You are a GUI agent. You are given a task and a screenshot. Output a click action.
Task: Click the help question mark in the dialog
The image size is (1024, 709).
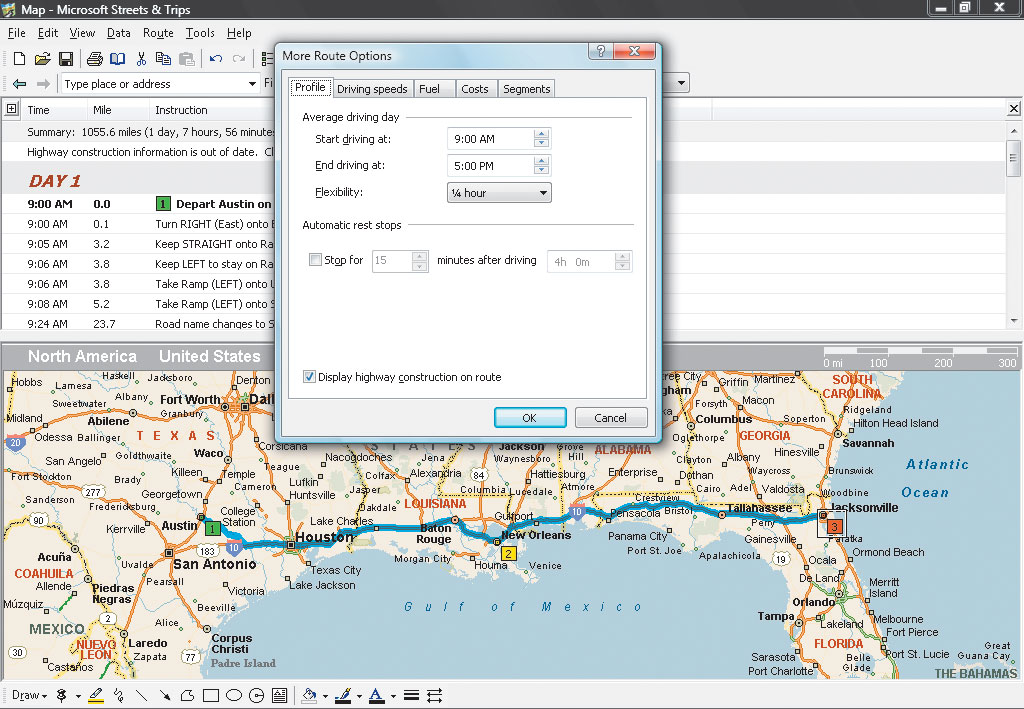(601, 51)
